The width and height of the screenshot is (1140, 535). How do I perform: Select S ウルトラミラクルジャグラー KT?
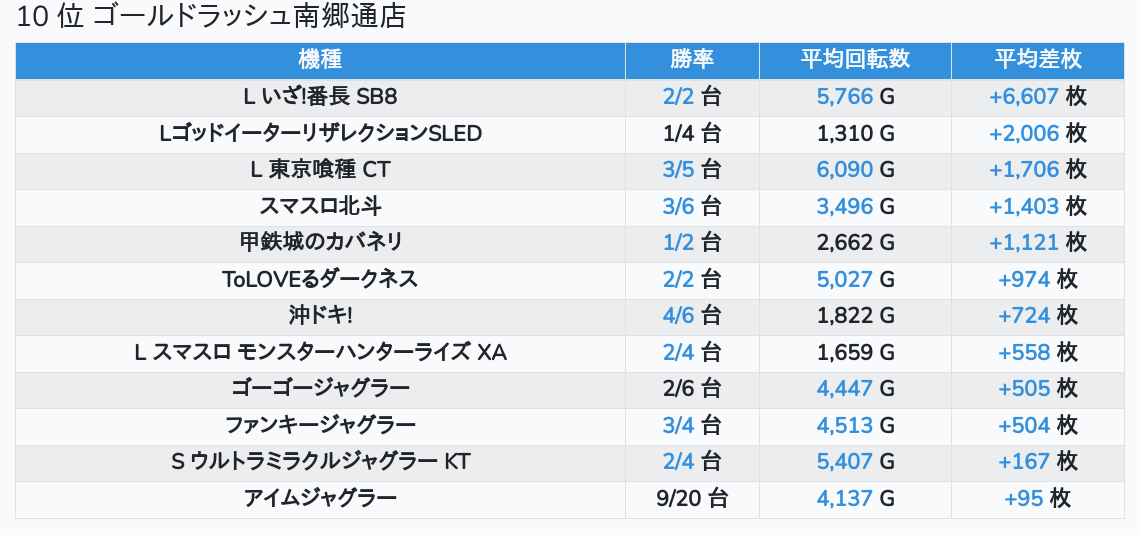coord(320,462)
